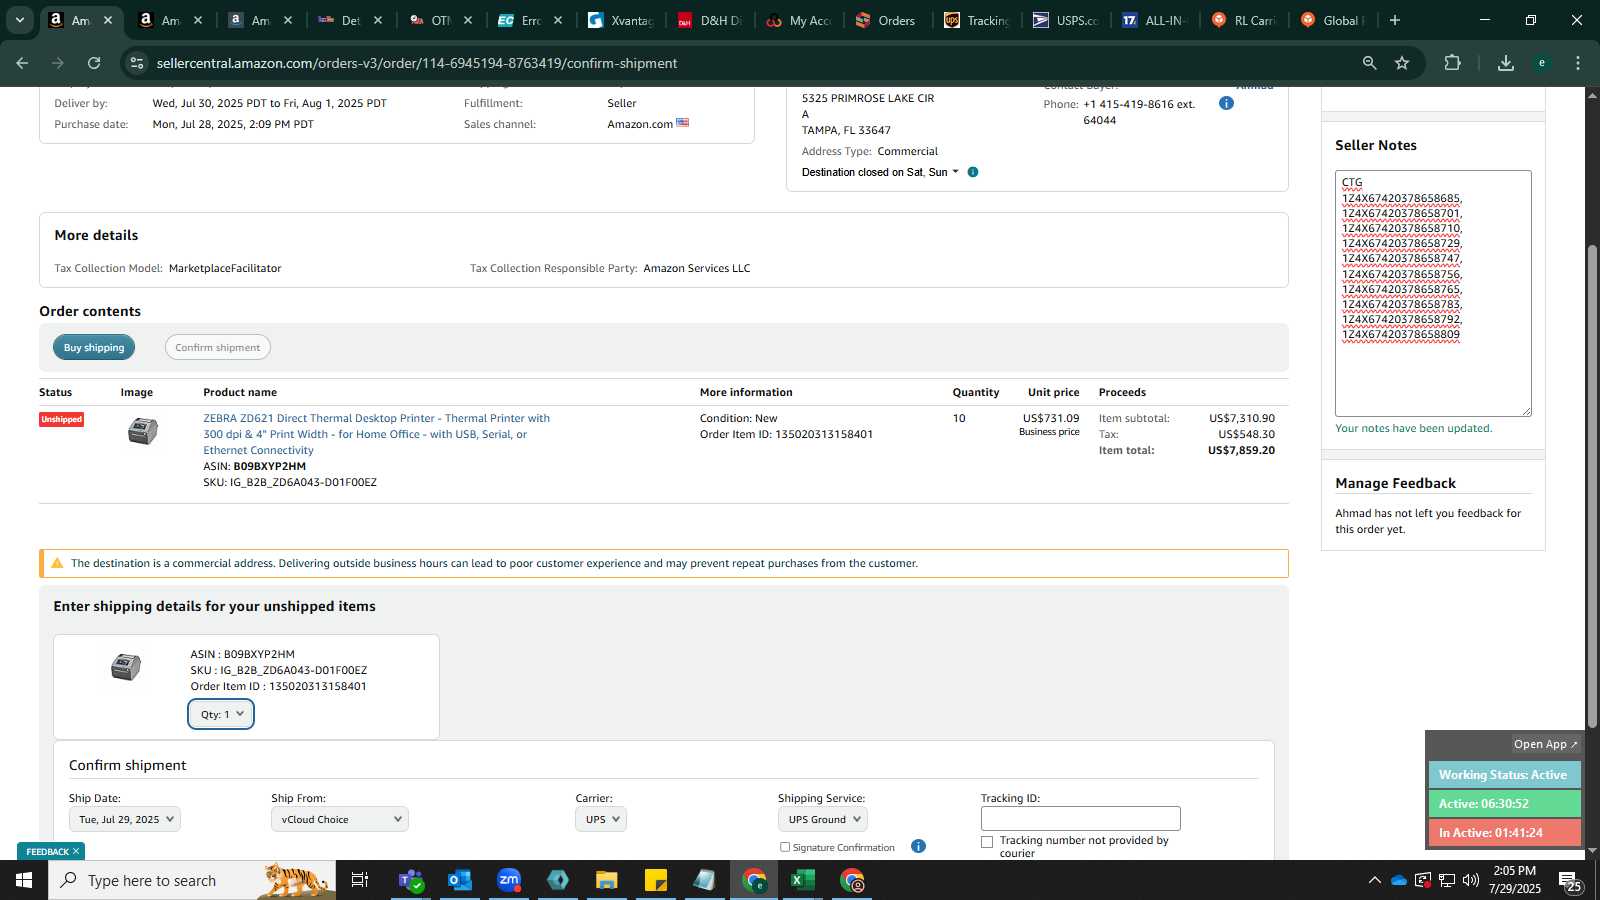This screenshot has width=1600, height=900.
Task: Open the Carrier UPS dropdown
Action: click(601, 819)
